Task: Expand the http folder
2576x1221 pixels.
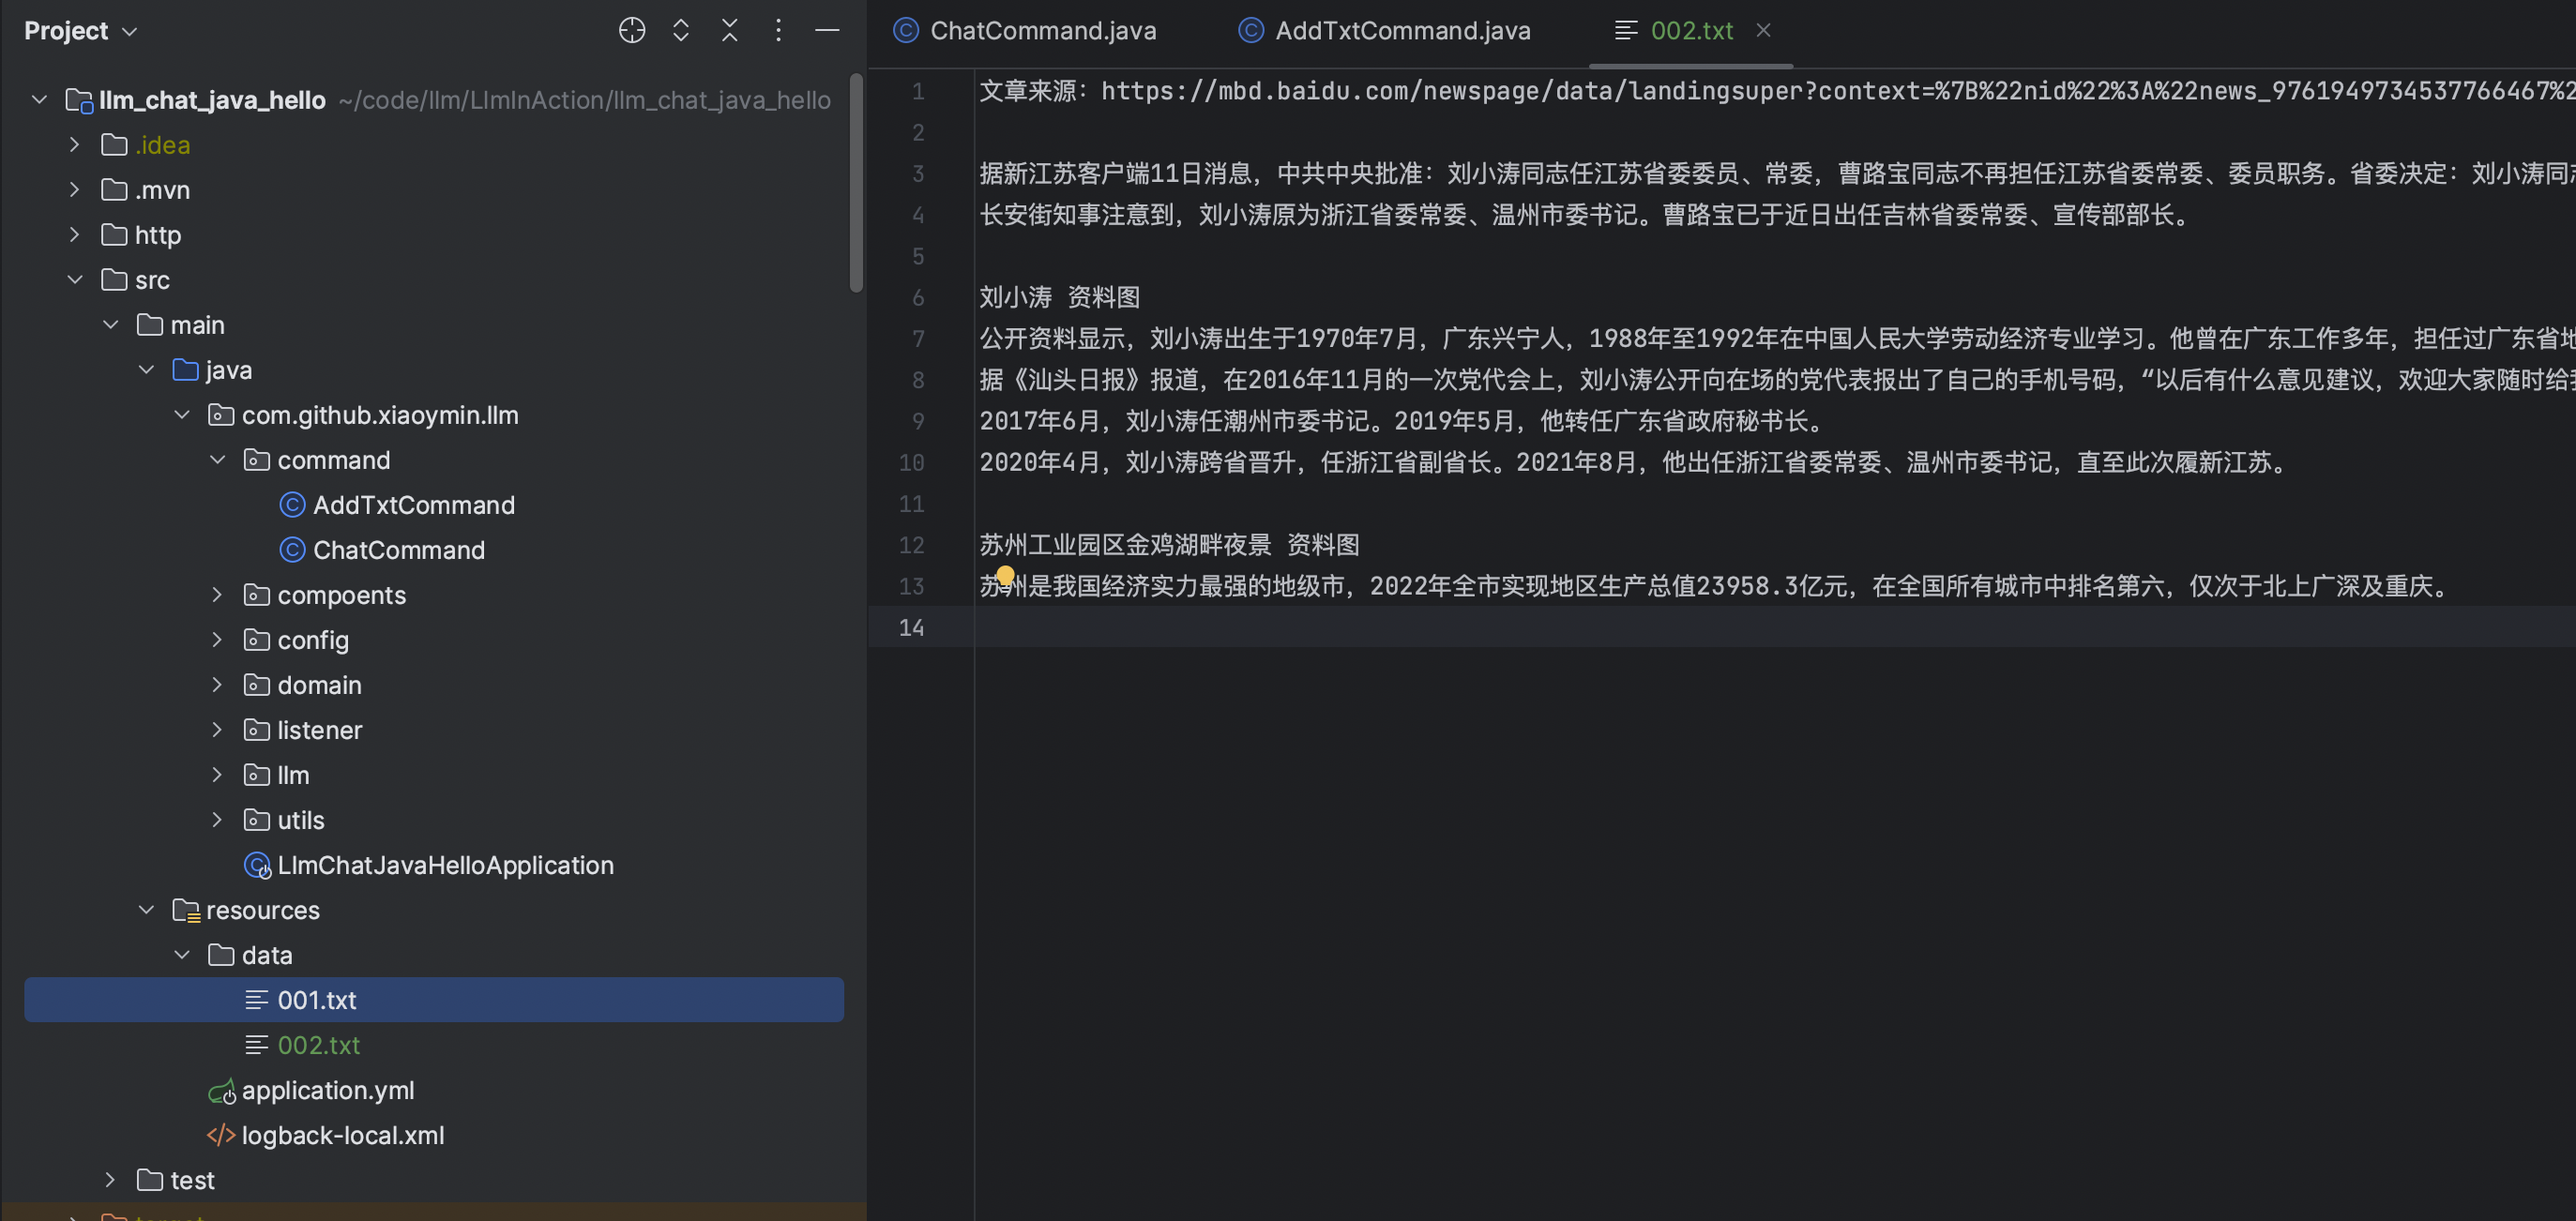Action: point(74,234)
